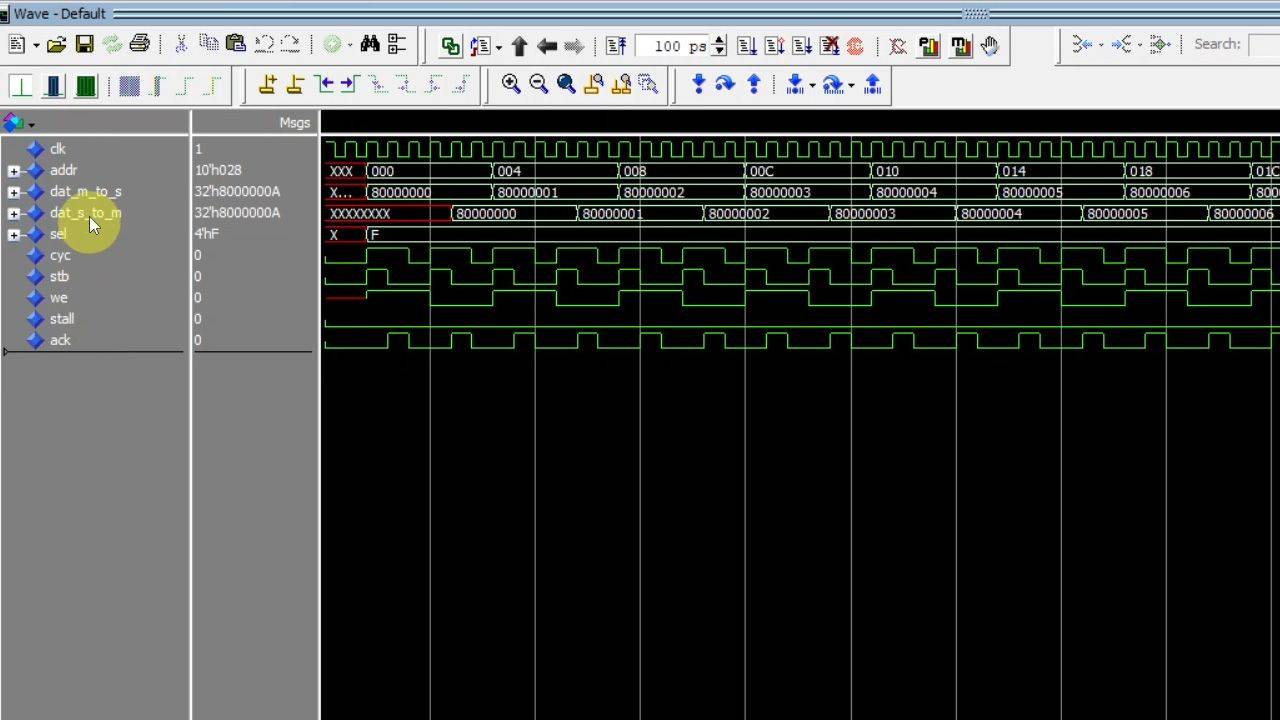This screenshot has width=1280, height=720.
Task: Click the blue Step Into arrow icon
Action: pyautogui.click(x=698, y=84)
